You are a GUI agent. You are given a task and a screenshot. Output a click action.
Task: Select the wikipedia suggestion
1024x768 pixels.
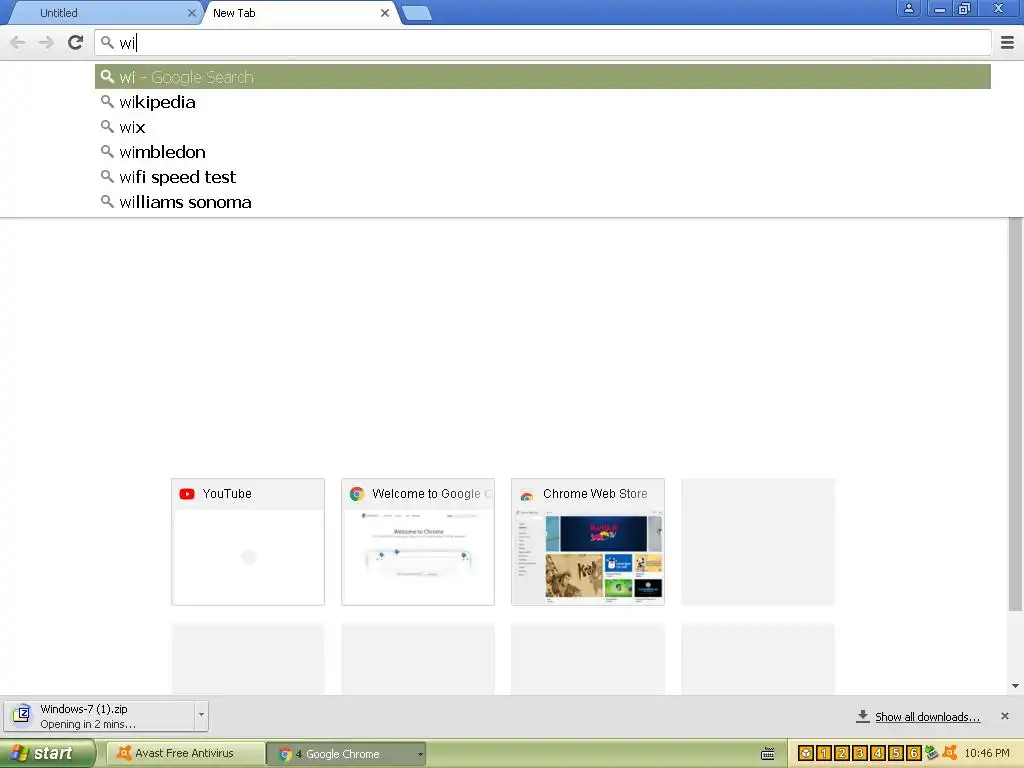pyautogui.click(x=543, y=102)
